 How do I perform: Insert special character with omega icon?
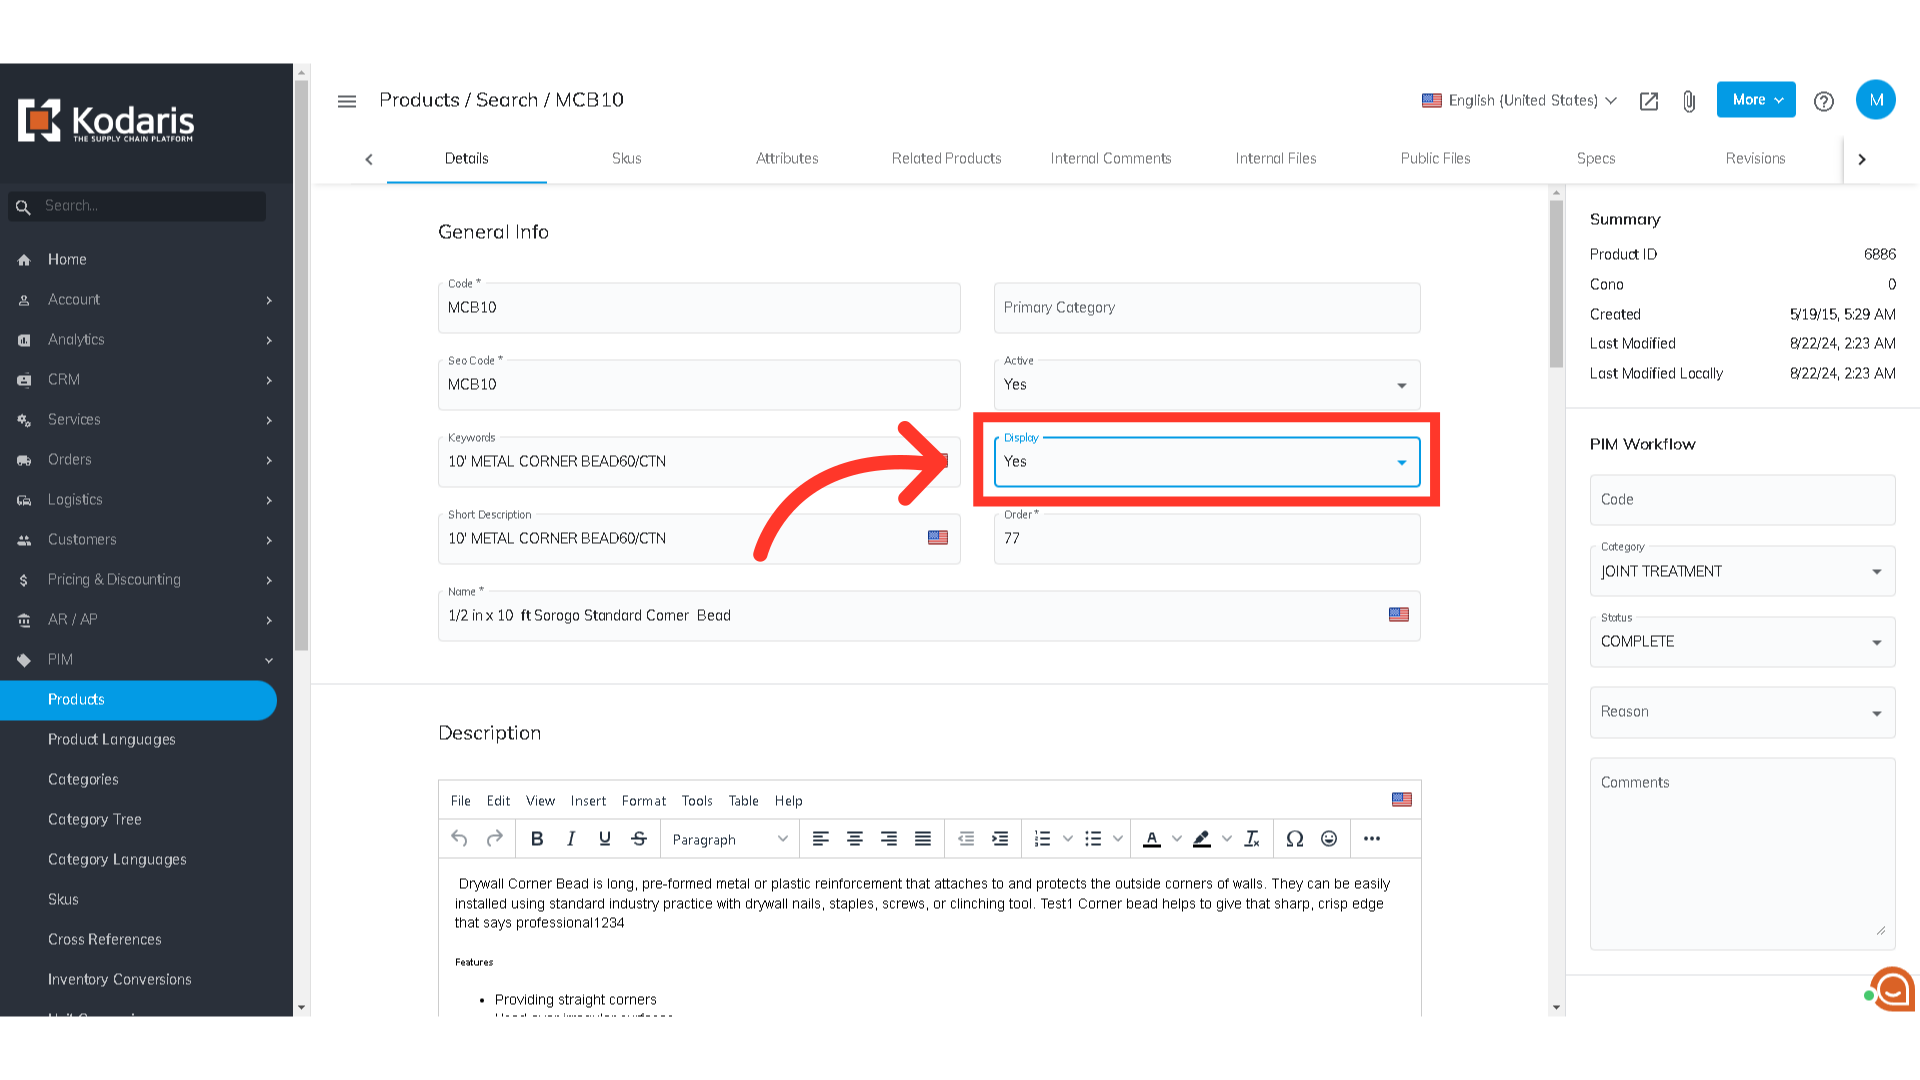(1294, 839)
